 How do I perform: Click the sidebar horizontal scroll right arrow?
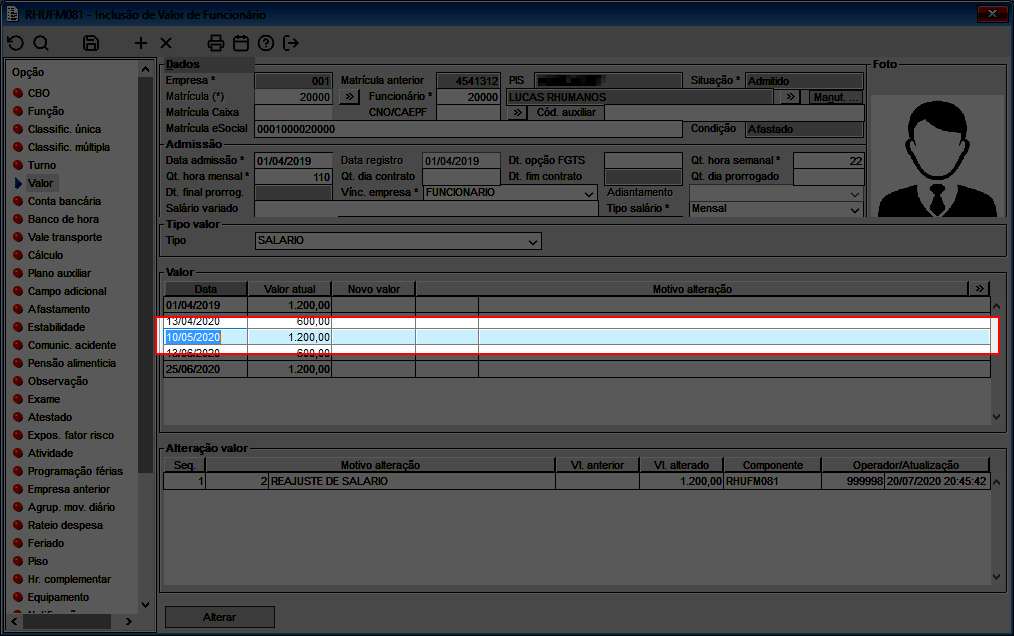[129, 621]
